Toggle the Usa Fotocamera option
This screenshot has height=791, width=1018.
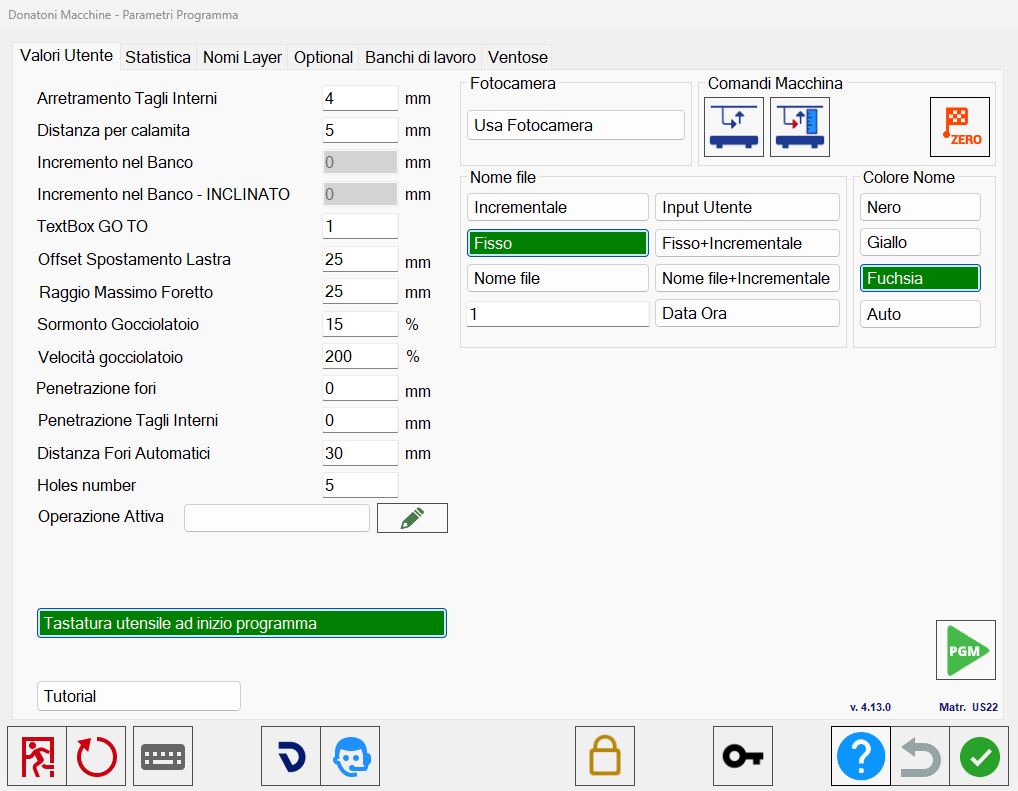[x=575, y=125]
